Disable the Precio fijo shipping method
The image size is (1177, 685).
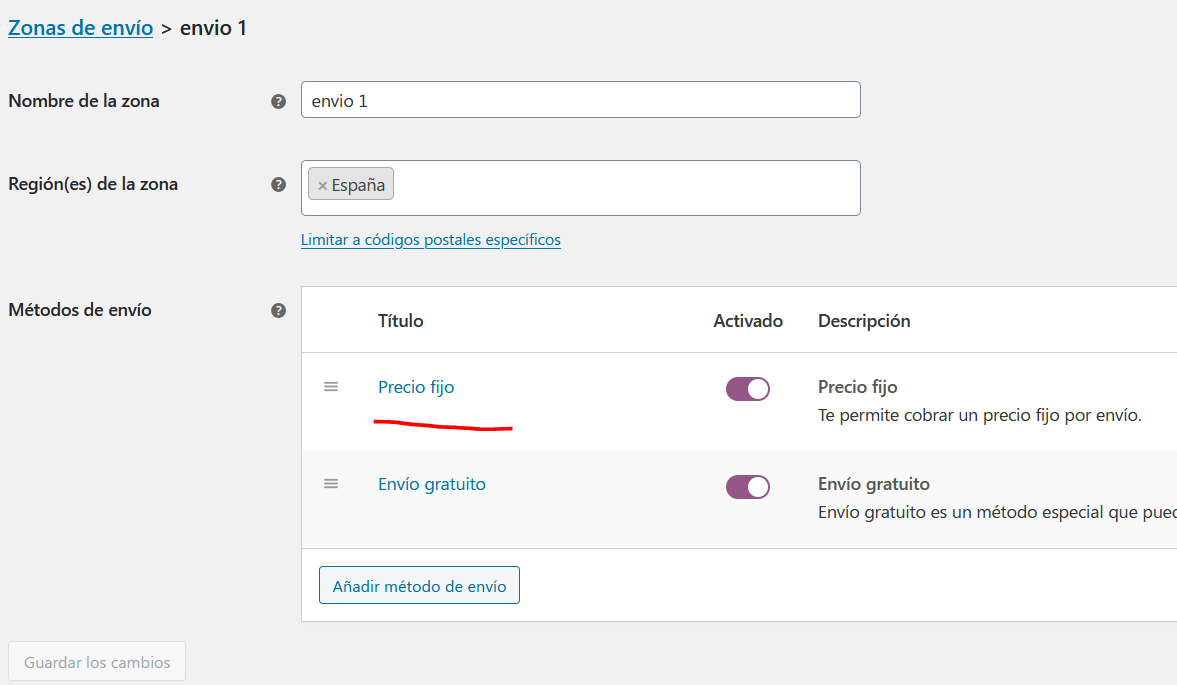point(748,389)
